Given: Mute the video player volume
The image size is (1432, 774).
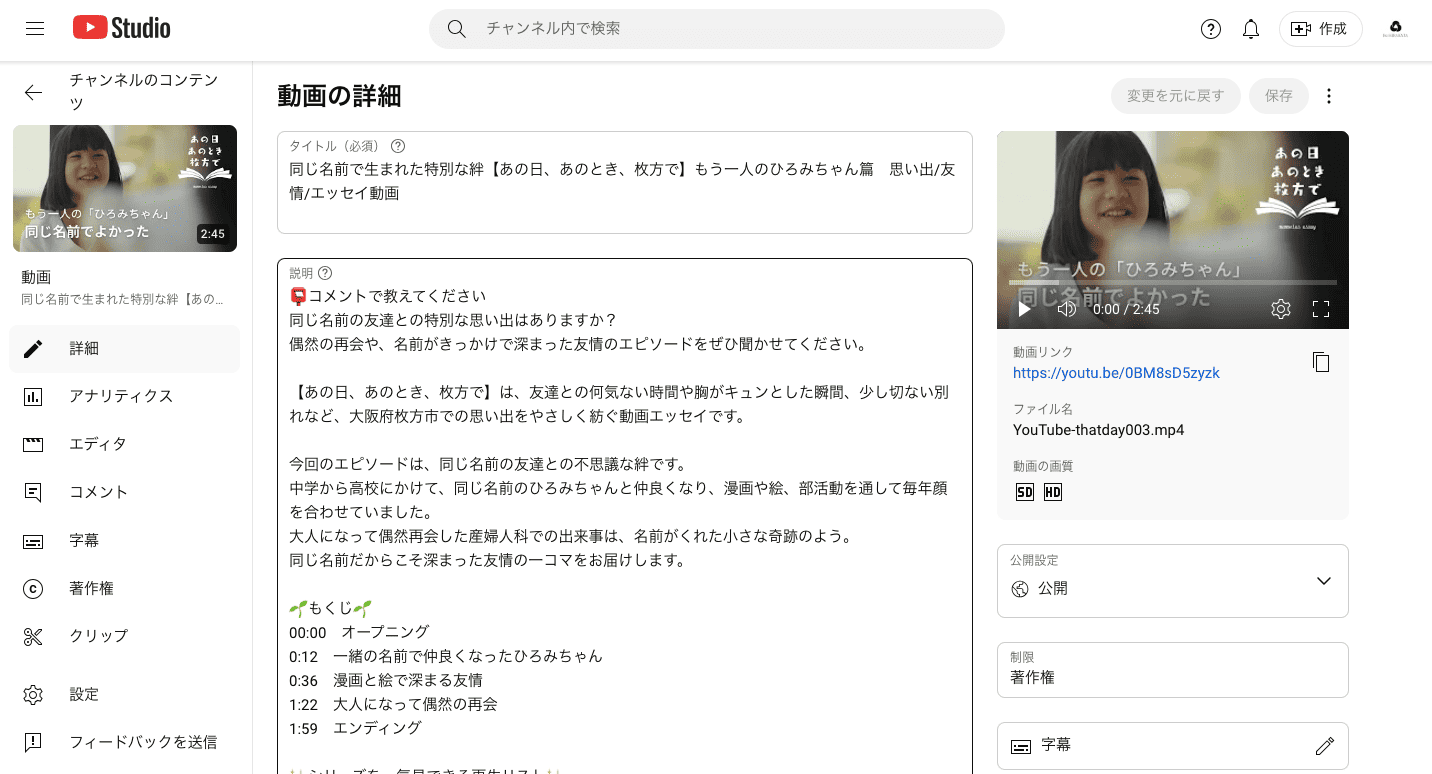Looking at the screenshot, I should click(1067, 309).
